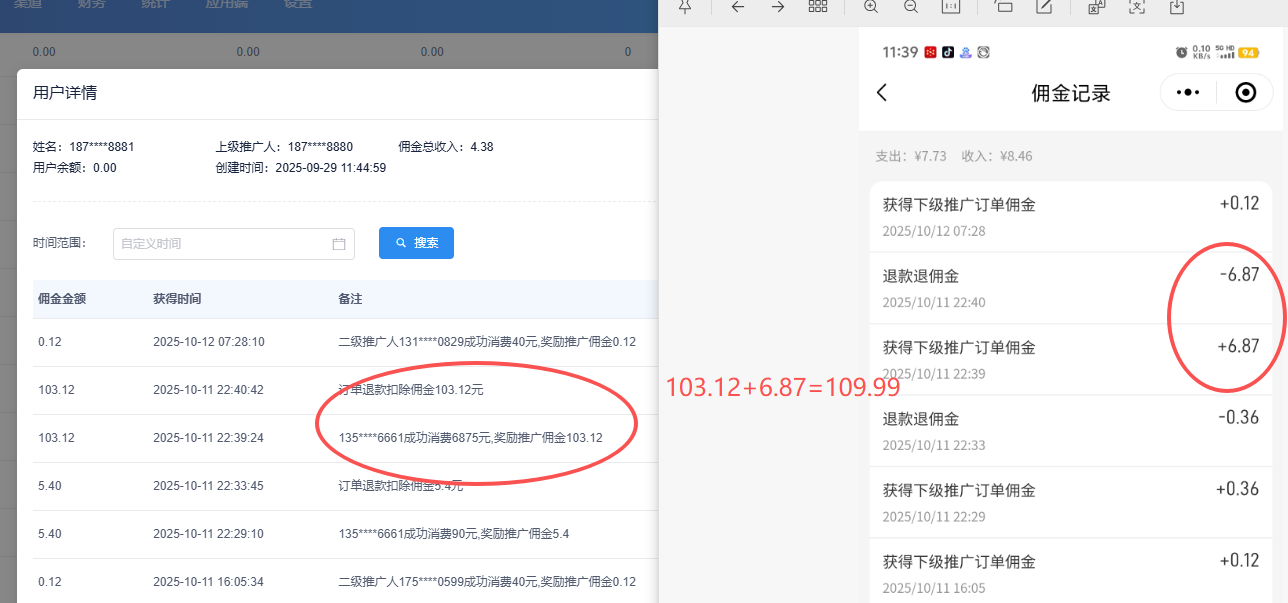Go to next image with right arrow
Screen dimensions: 1288x603
(778, 6)
